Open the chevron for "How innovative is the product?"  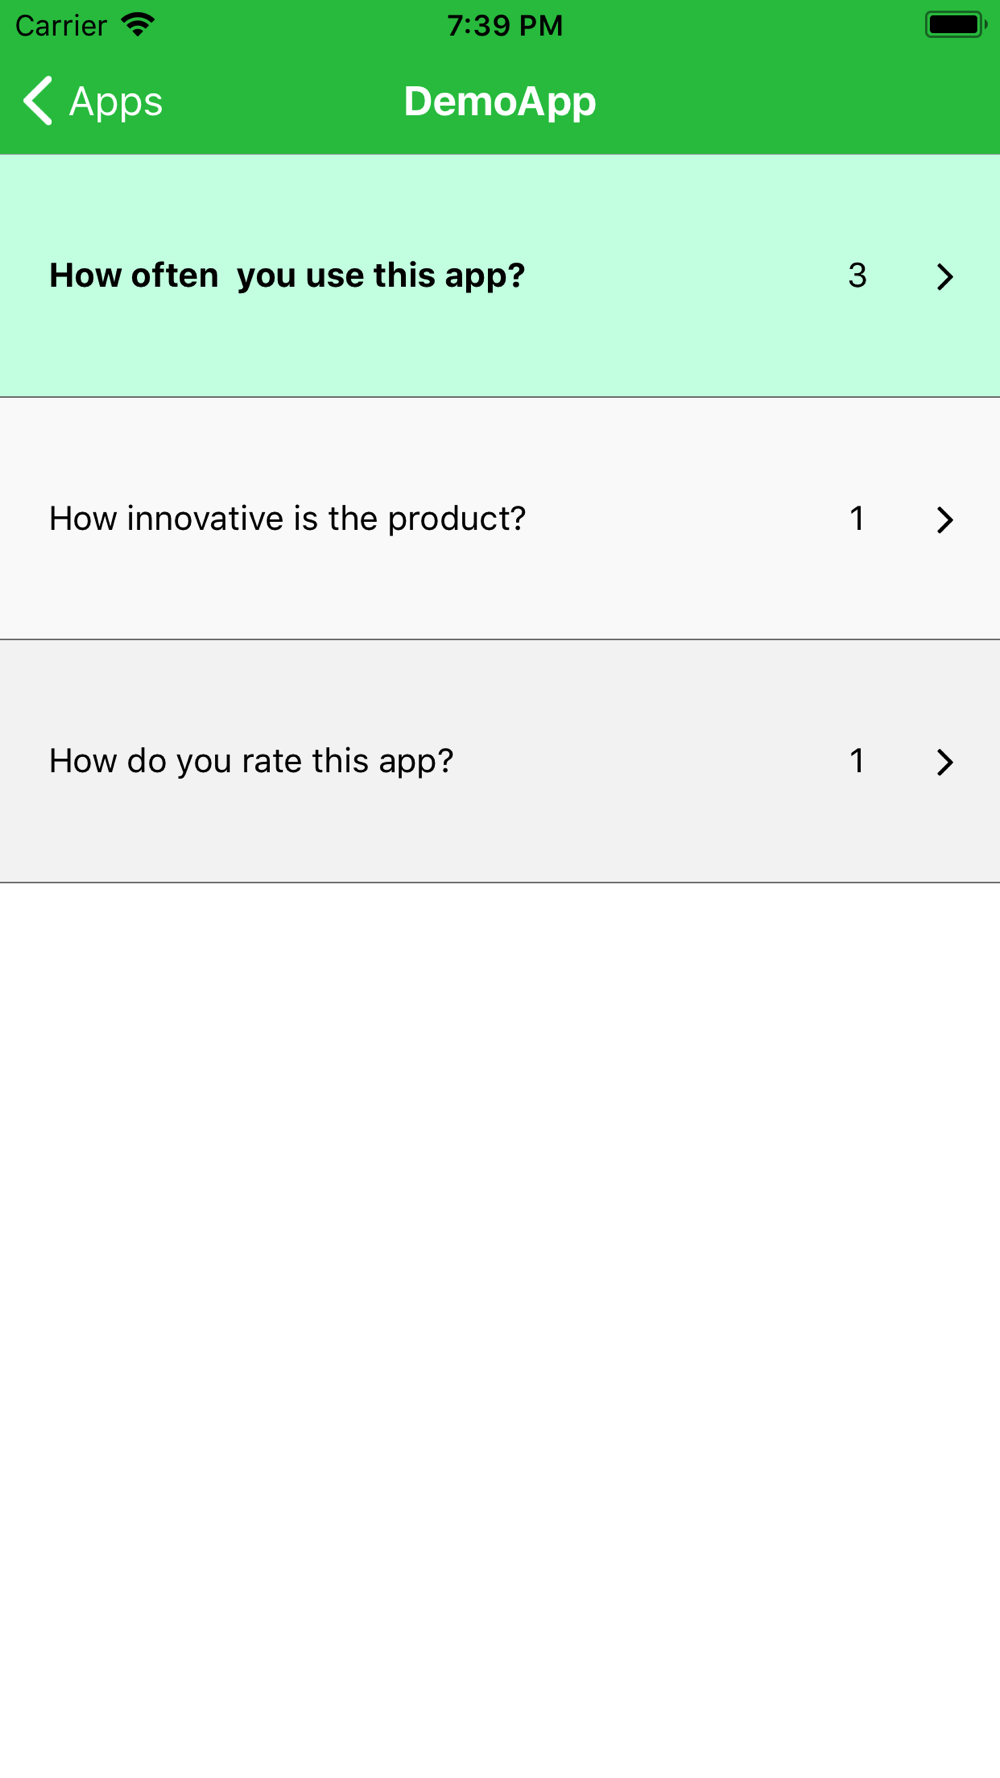pos(944,519)
